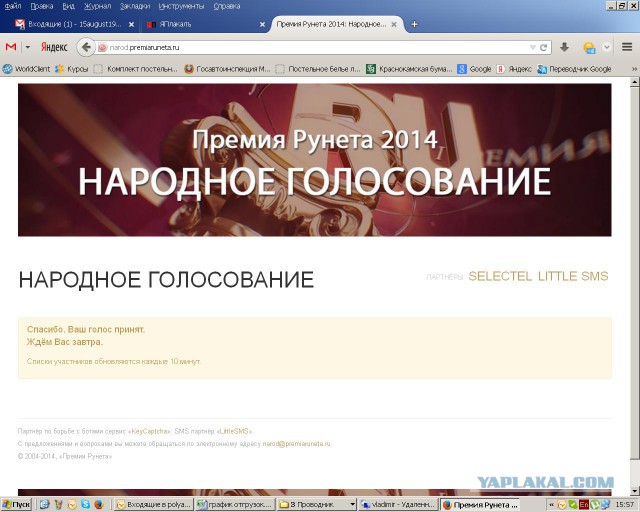Open the Вид menu
This screenshot has height=512, width=640.
tap(69, 6)
